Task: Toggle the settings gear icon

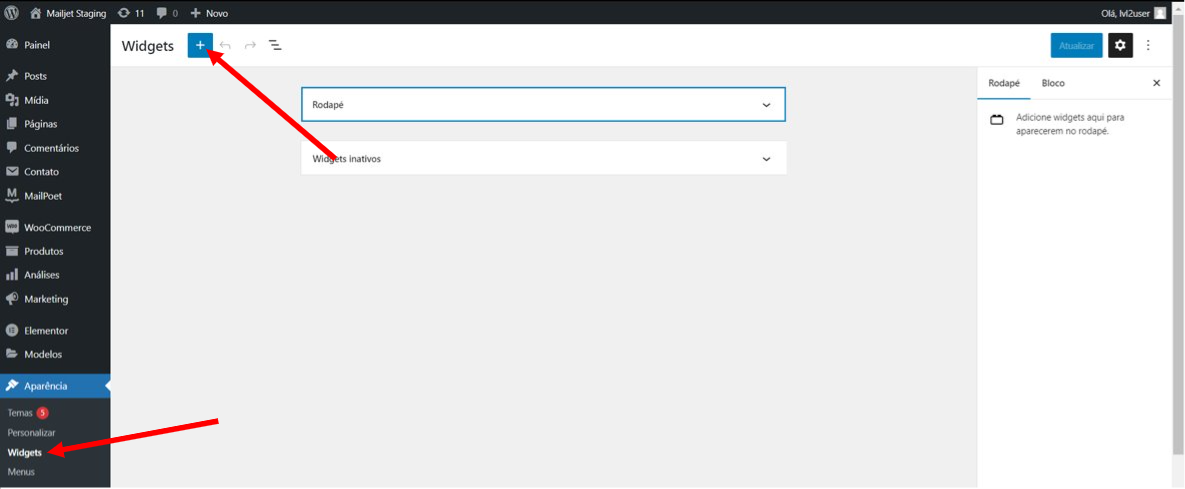Action: tap(1120, 45)
